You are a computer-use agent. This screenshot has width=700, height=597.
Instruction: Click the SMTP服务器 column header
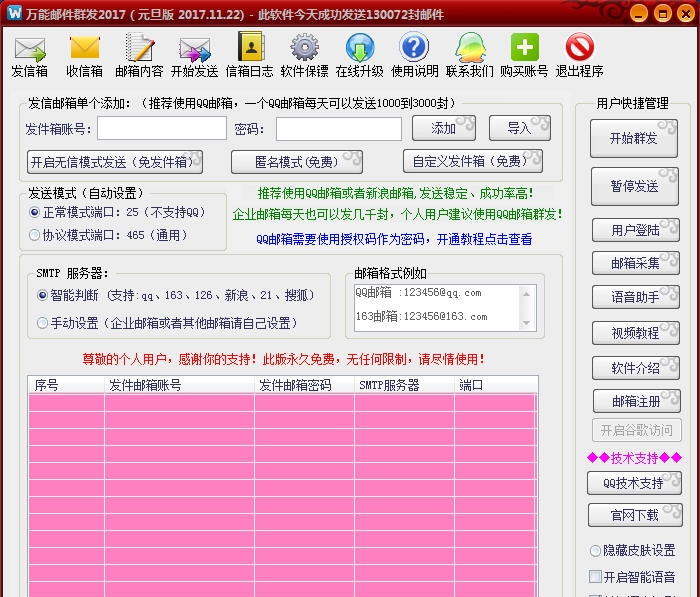click(x=404, y=385)
